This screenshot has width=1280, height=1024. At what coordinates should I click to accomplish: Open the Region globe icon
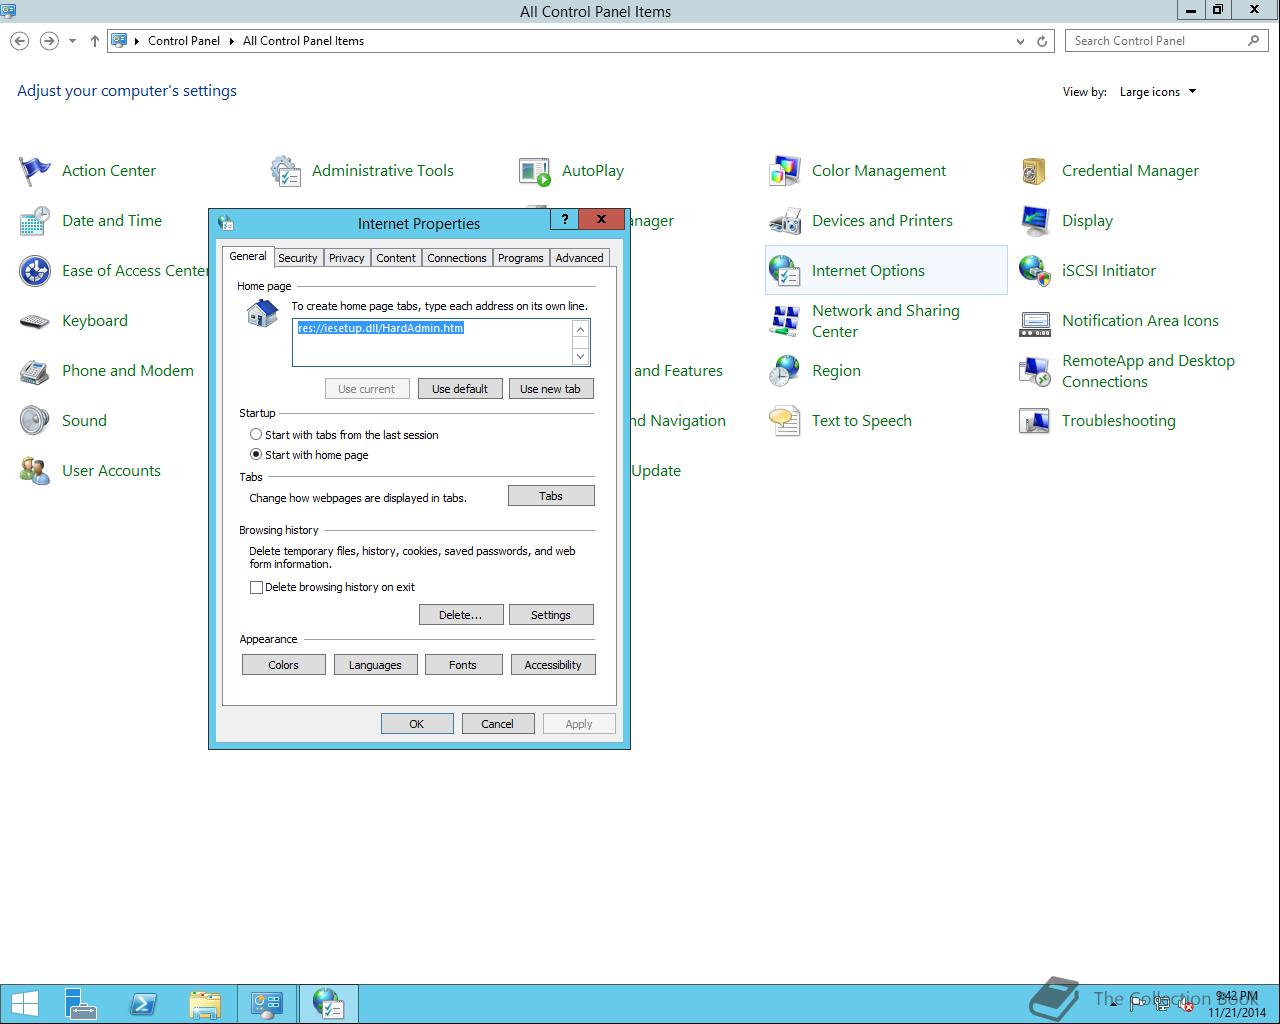click(x=785, y=371)
